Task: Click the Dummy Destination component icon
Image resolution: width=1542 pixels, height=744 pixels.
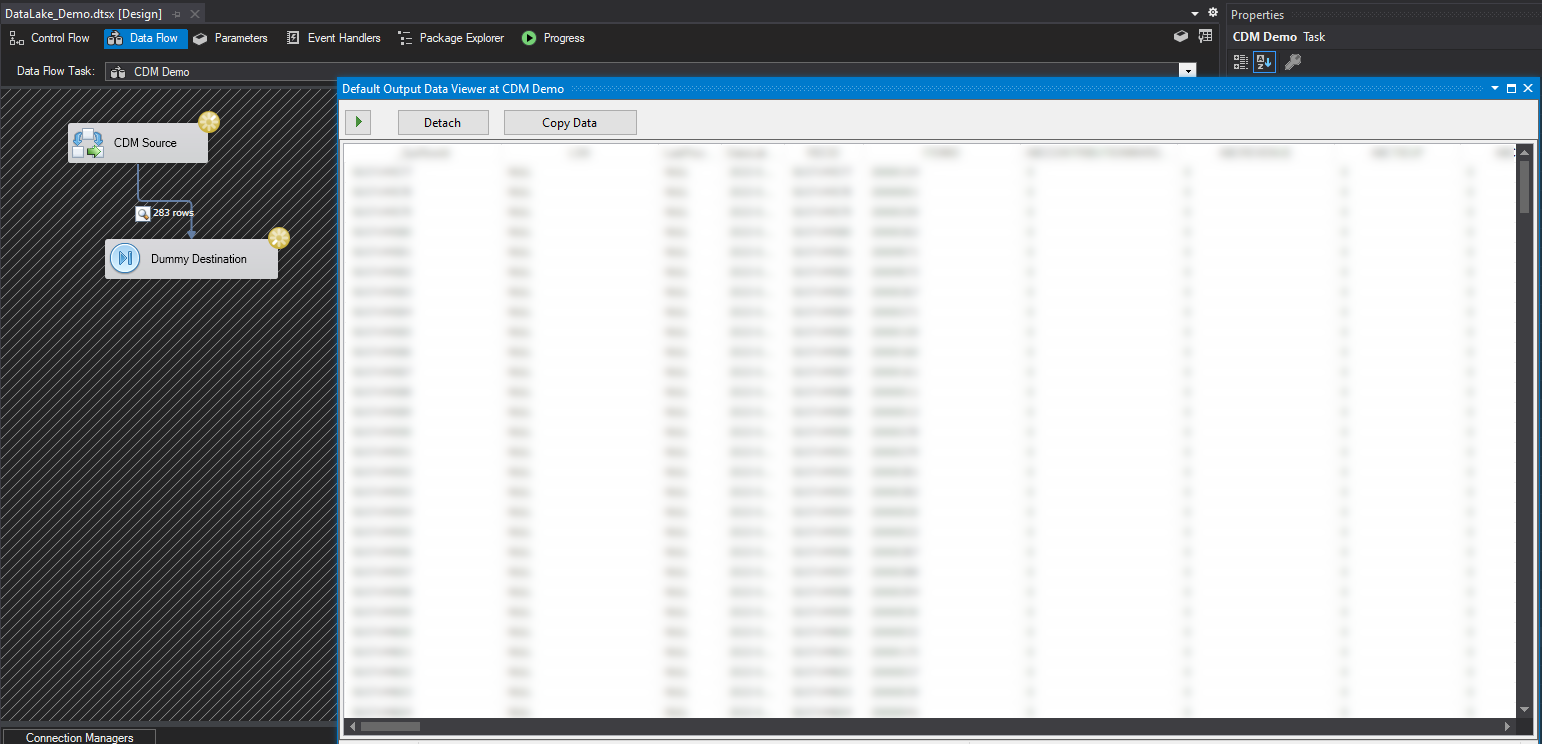Action: (125, 259)
